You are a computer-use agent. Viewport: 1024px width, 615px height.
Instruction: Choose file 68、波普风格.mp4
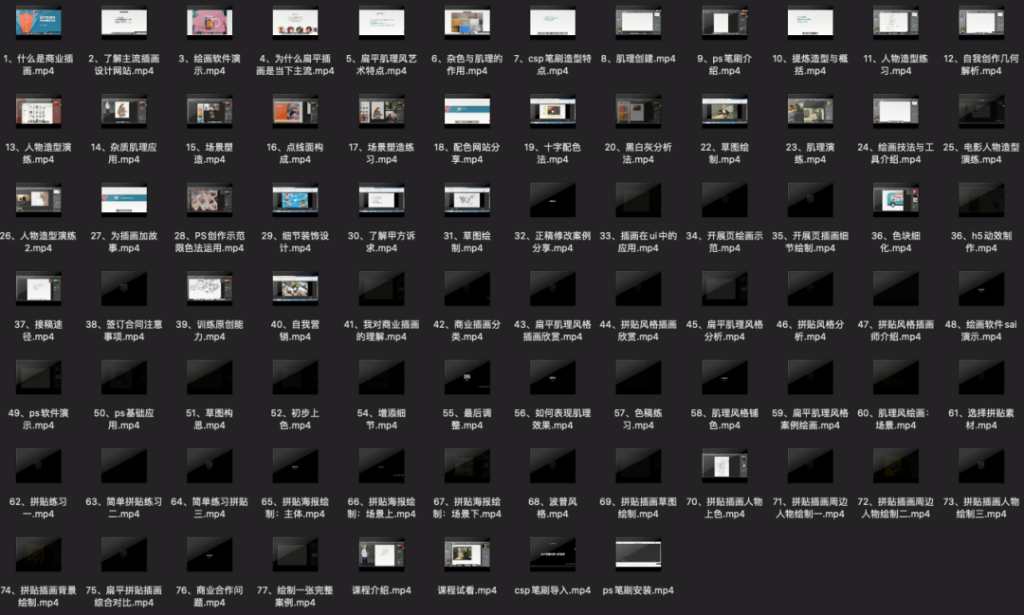click(x=553, y=464)
